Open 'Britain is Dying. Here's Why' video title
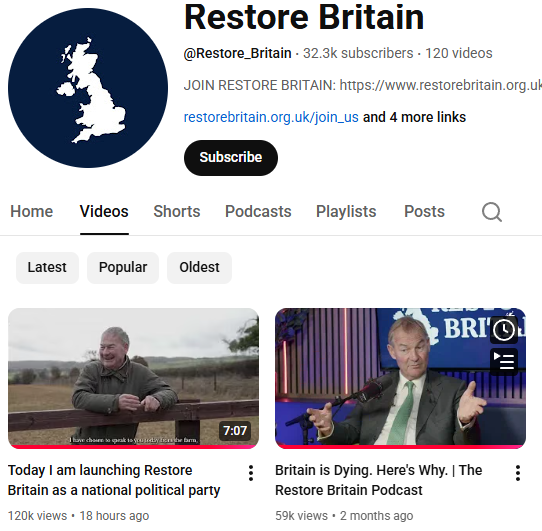This screenshot has width=542, height=531. click(x=379, y=480)
